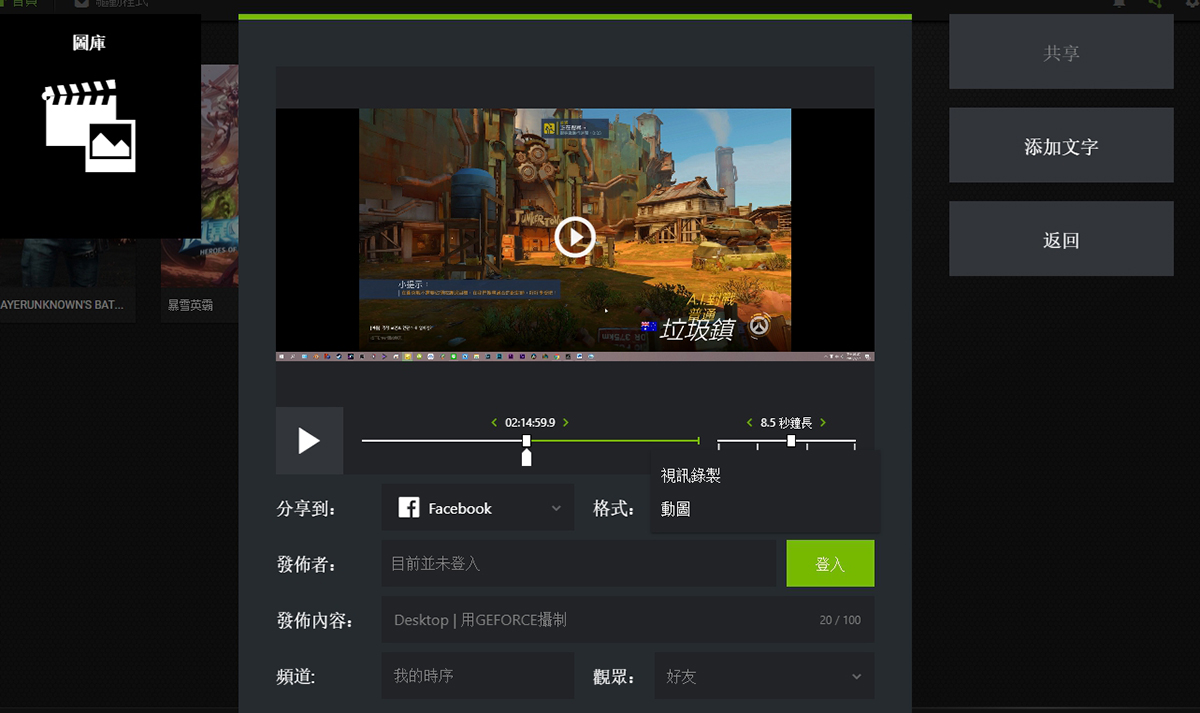This screenshot has width=1200, height=713.
Task: Click the clip duration slider handle
Action: click(791, 441)
